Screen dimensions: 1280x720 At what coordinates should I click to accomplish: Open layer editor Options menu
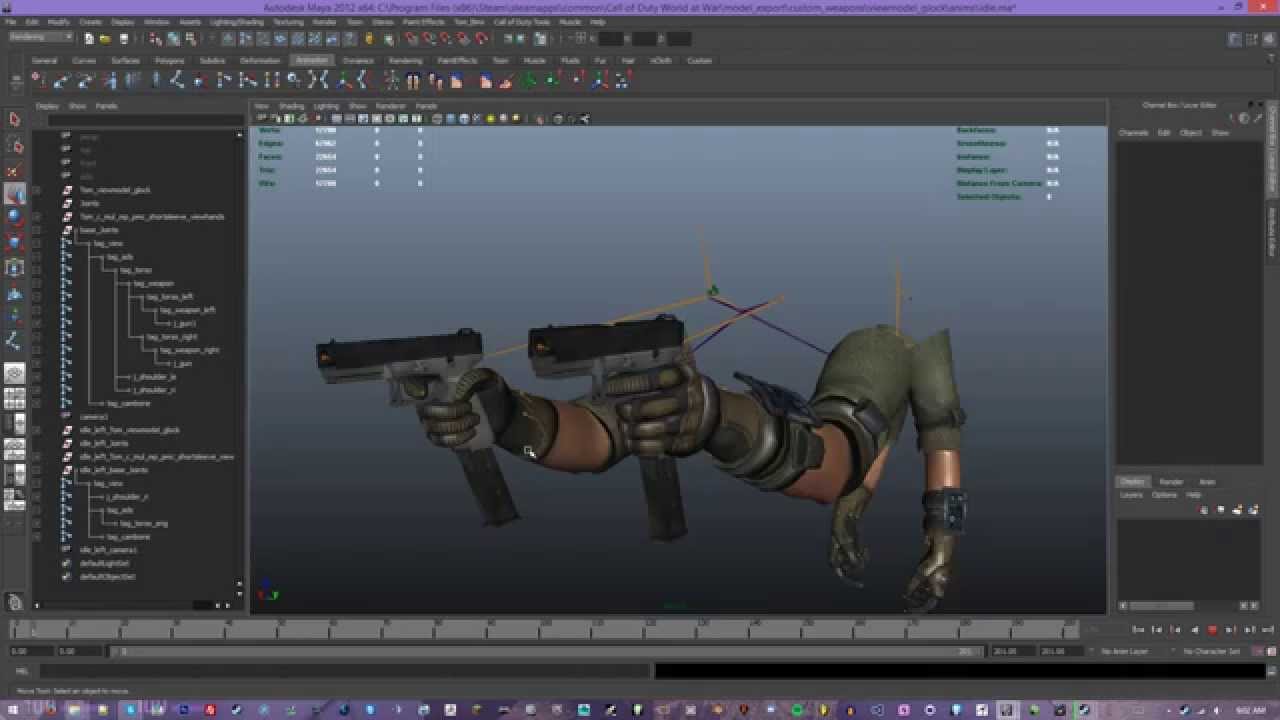point(1164,495)
